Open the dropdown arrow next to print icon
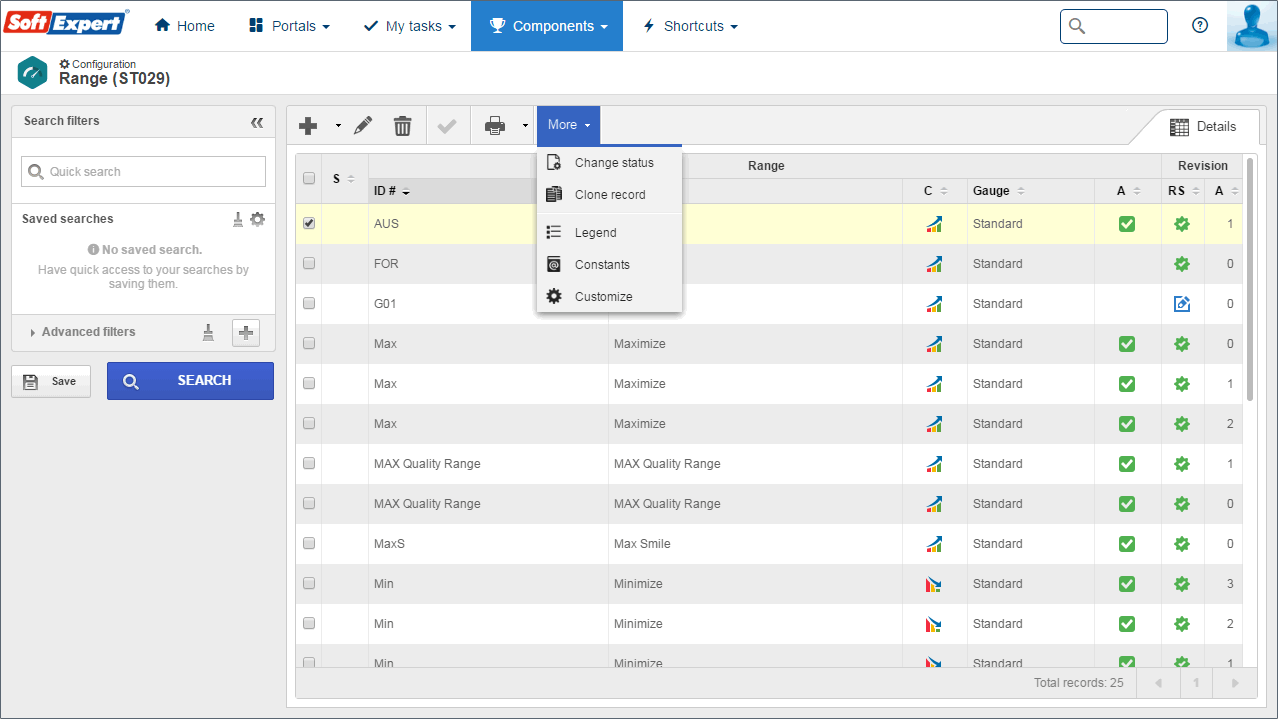This screenshot has width=1278, height=719. click(525, 126)
